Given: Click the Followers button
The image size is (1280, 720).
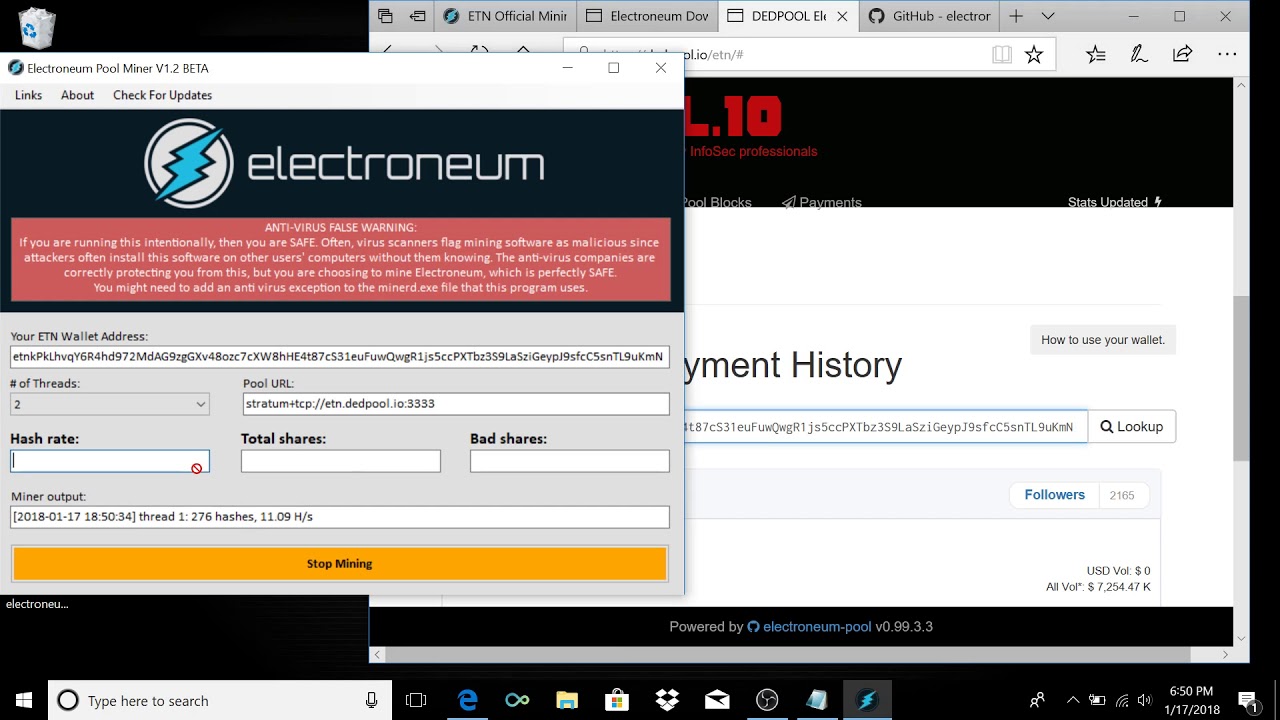Looking at the screenshot, I should [1054, 495].
